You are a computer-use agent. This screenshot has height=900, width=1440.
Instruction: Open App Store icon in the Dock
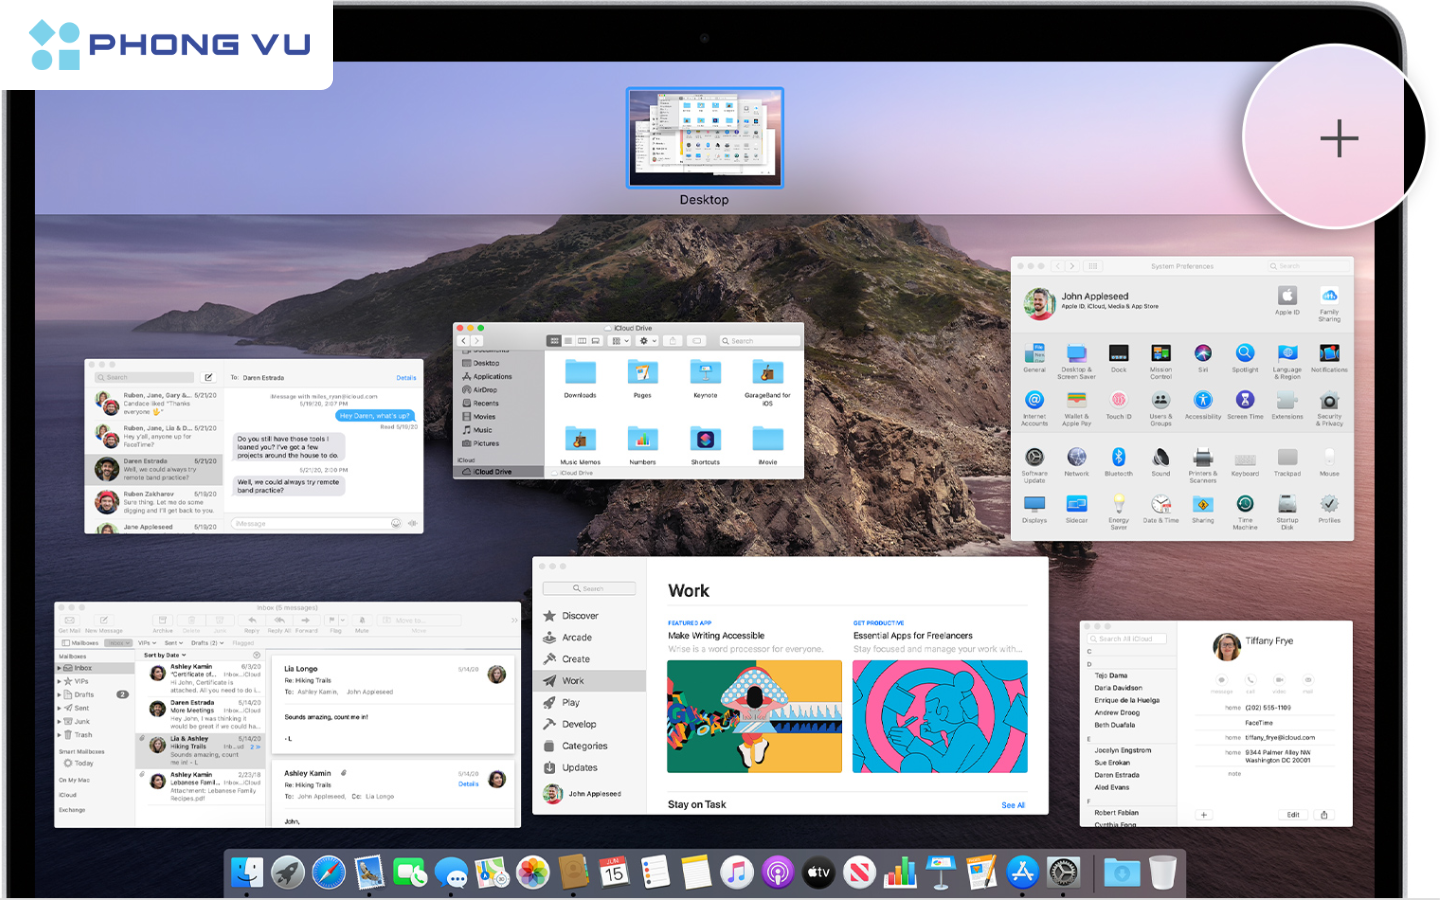(1022, 872)
